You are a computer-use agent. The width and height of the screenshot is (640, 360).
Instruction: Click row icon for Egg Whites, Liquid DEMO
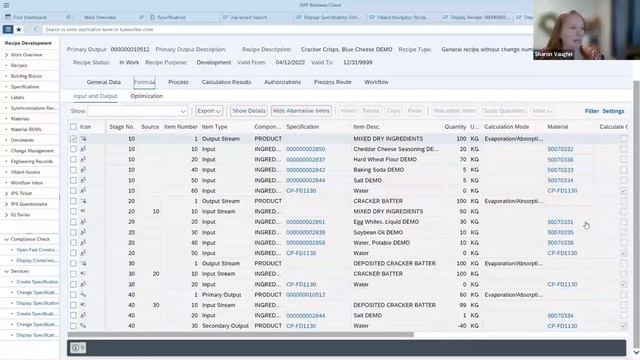click(83, 222)
